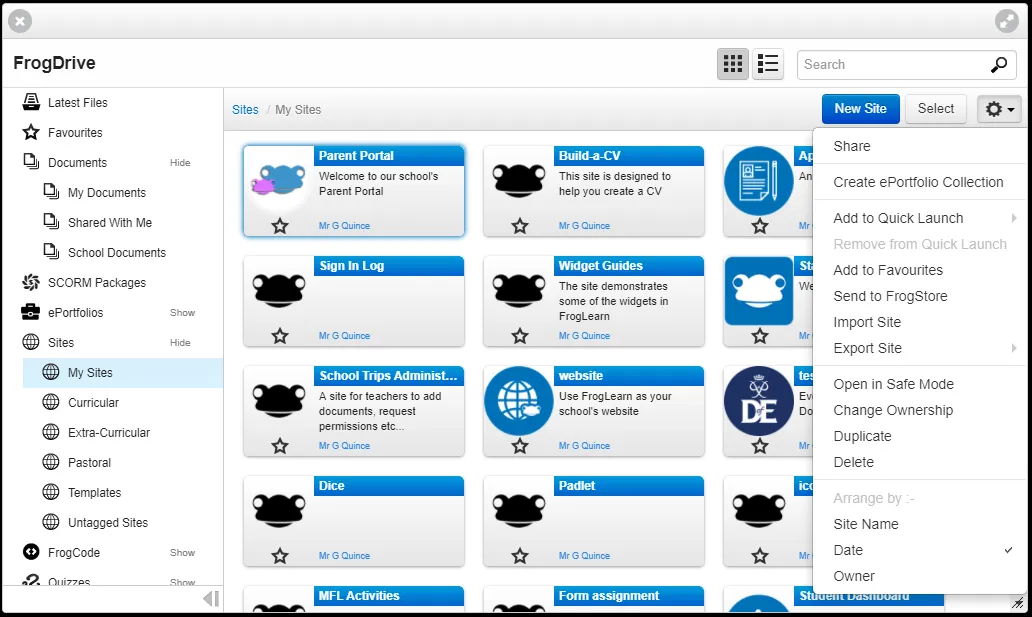Screen dimensions: 1032x617
Task: Toggle favourite star on Padlet site
Action: (520, 556)
